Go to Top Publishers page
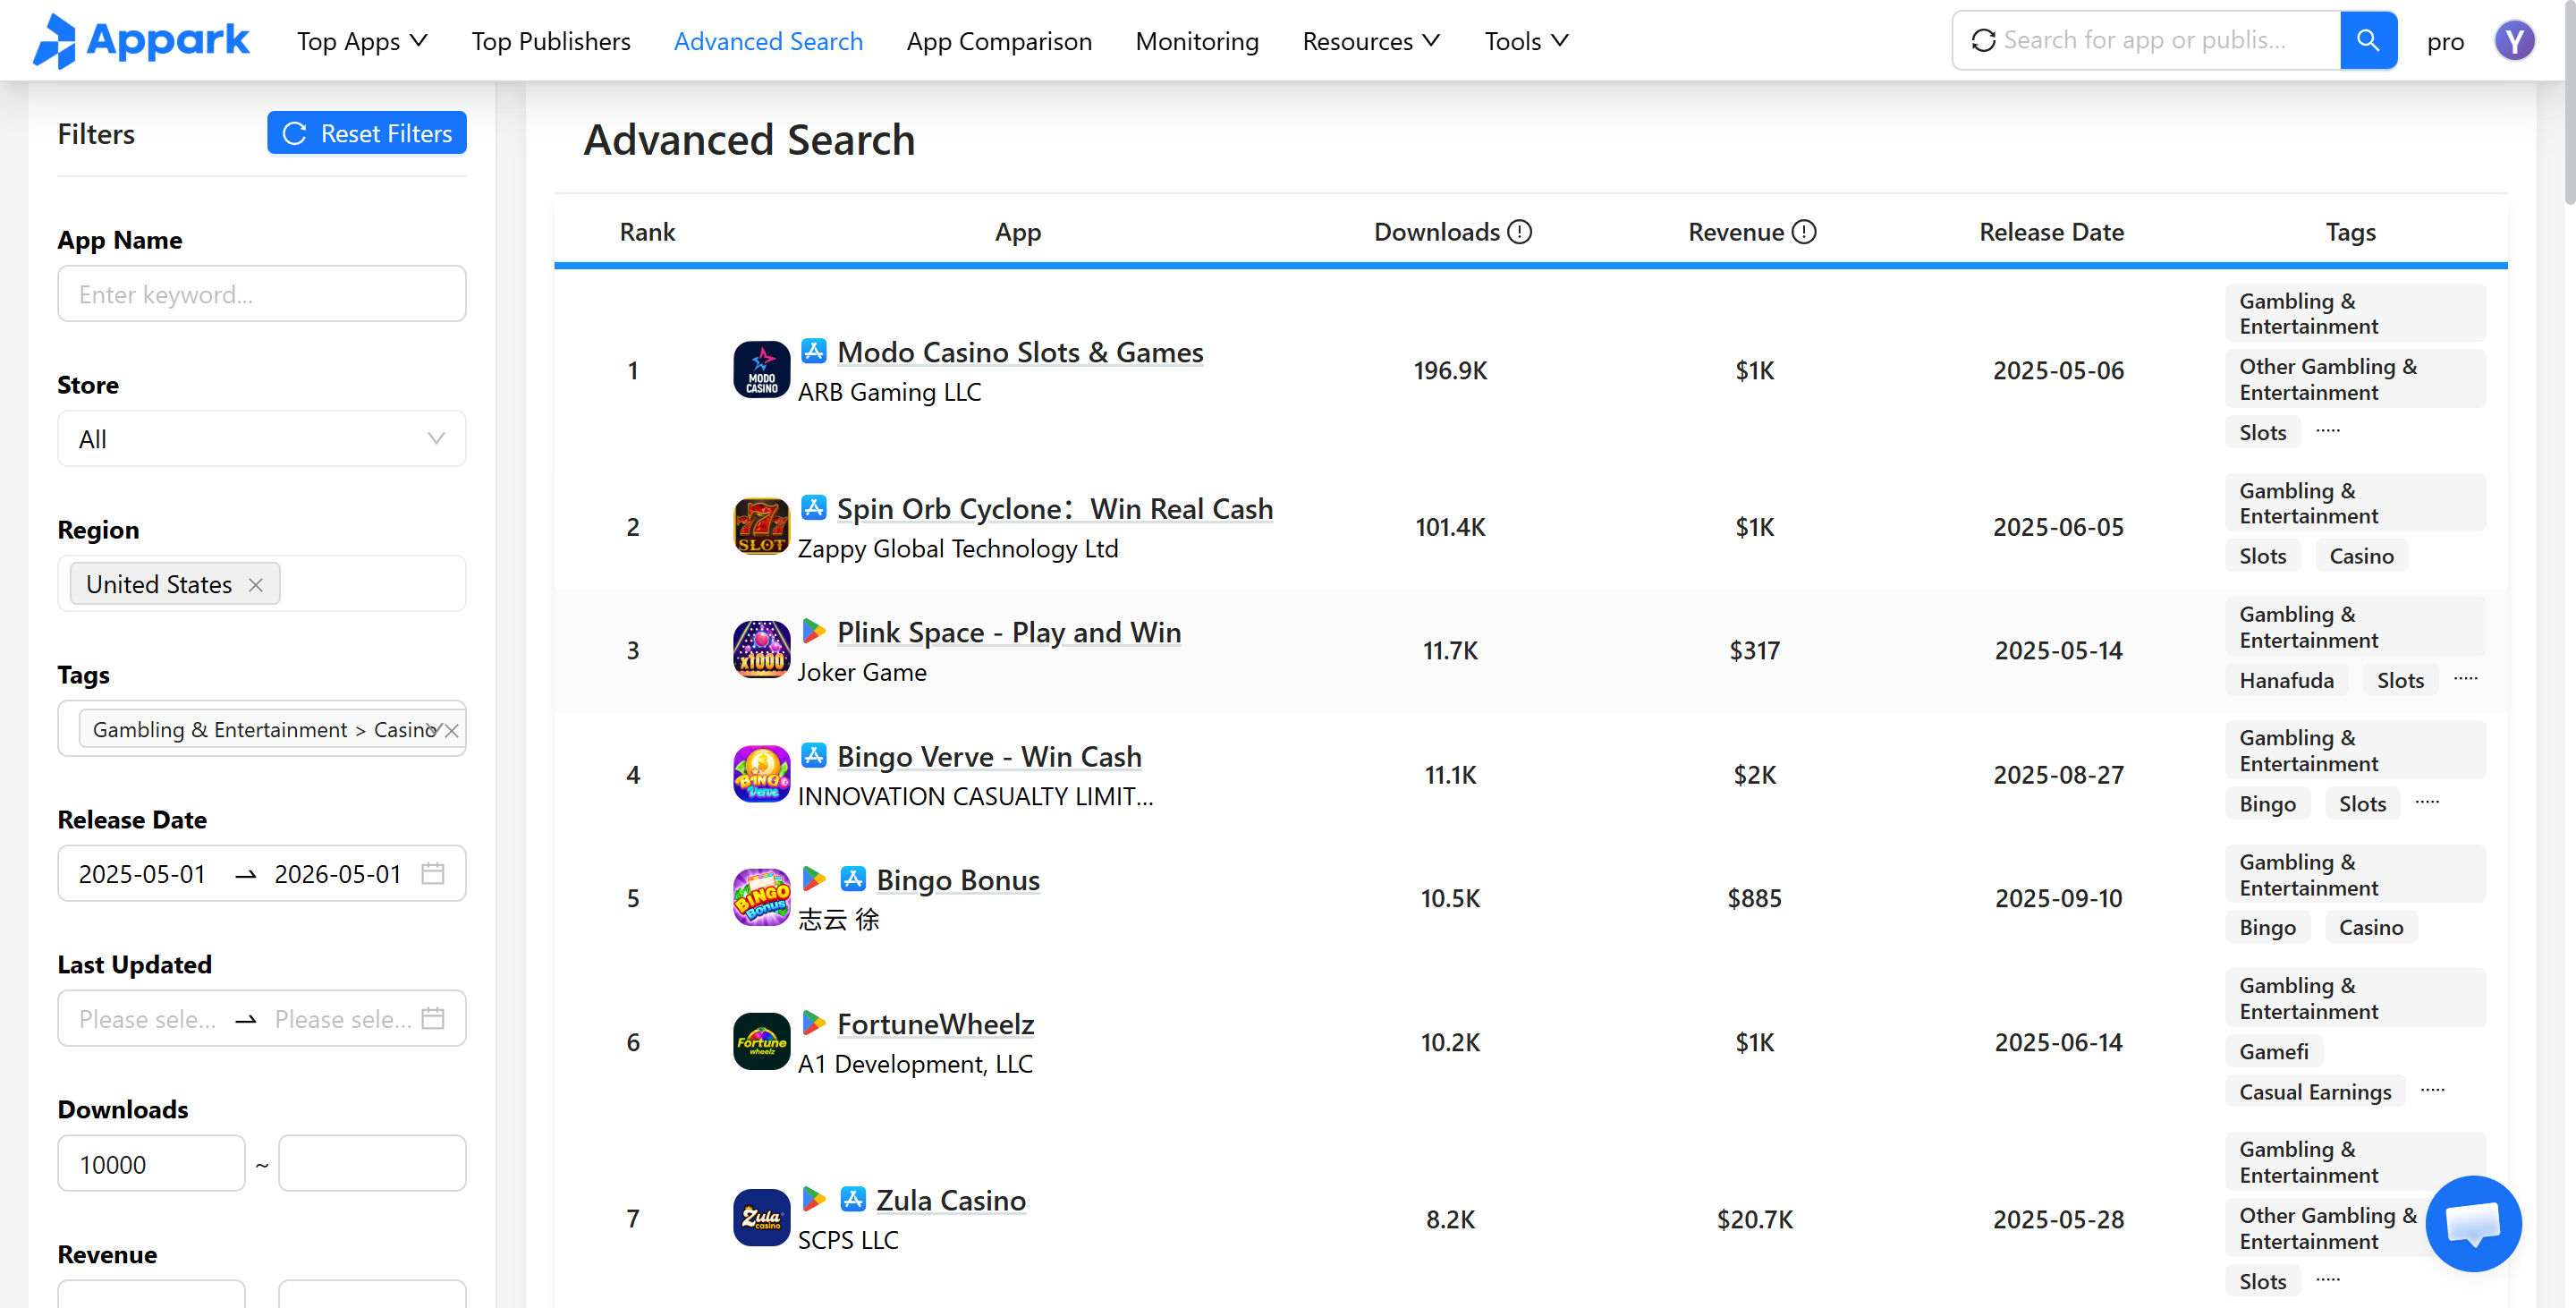Screen dimensions: 2576x1308 click(551, 41)
